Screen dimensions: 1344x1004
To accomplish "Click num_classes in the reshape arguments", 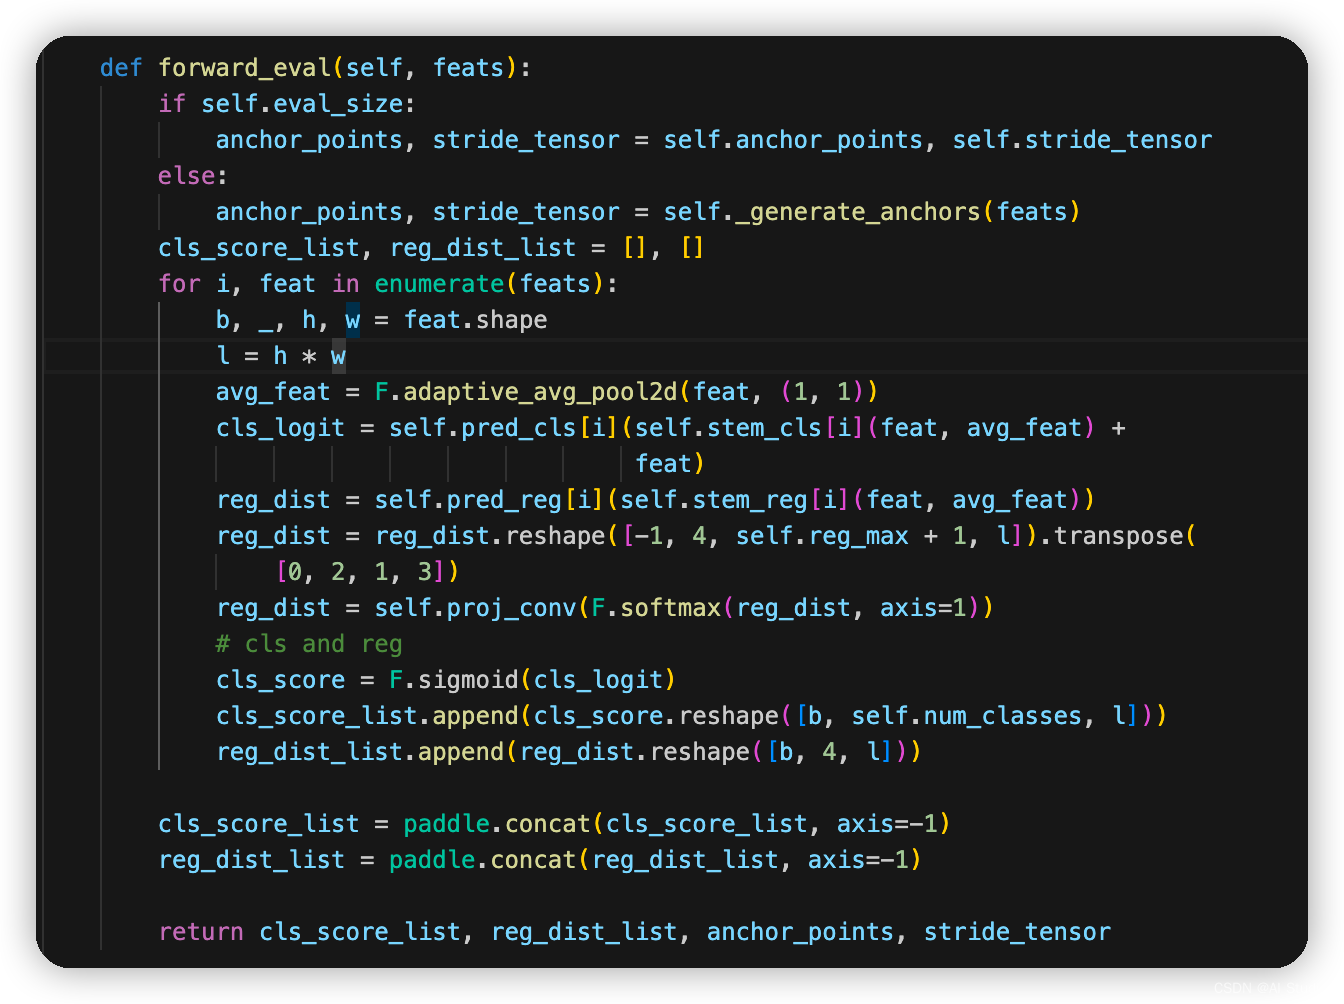I will (x=1003, y=716).
